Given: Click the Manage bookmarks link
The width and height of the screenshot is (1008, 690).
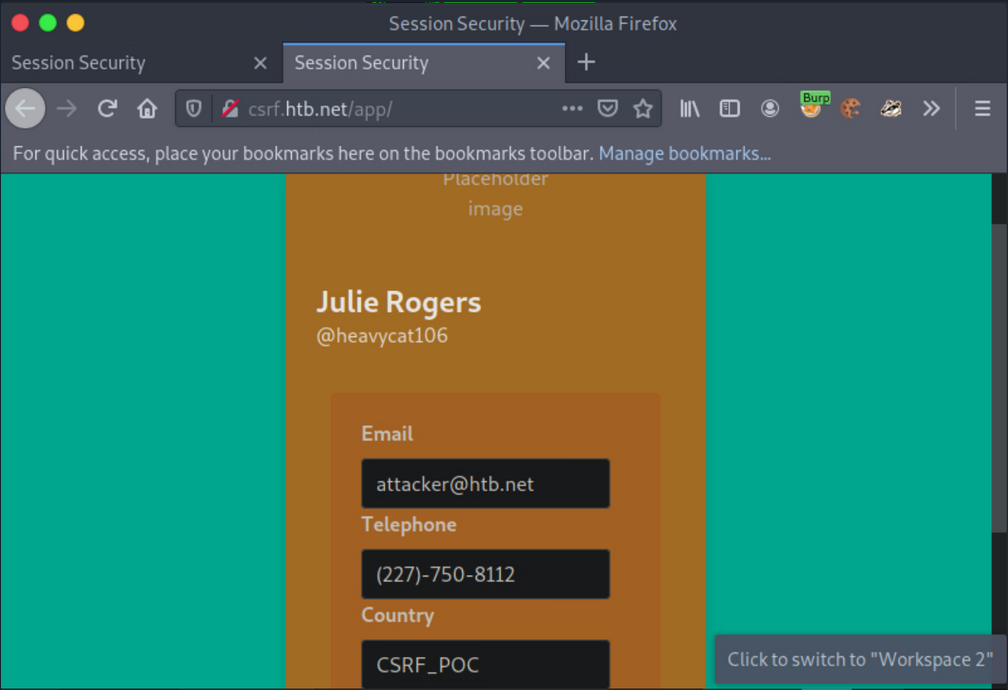Looking at the screenshot, I should pyautogui.click(x=684, y=154).
